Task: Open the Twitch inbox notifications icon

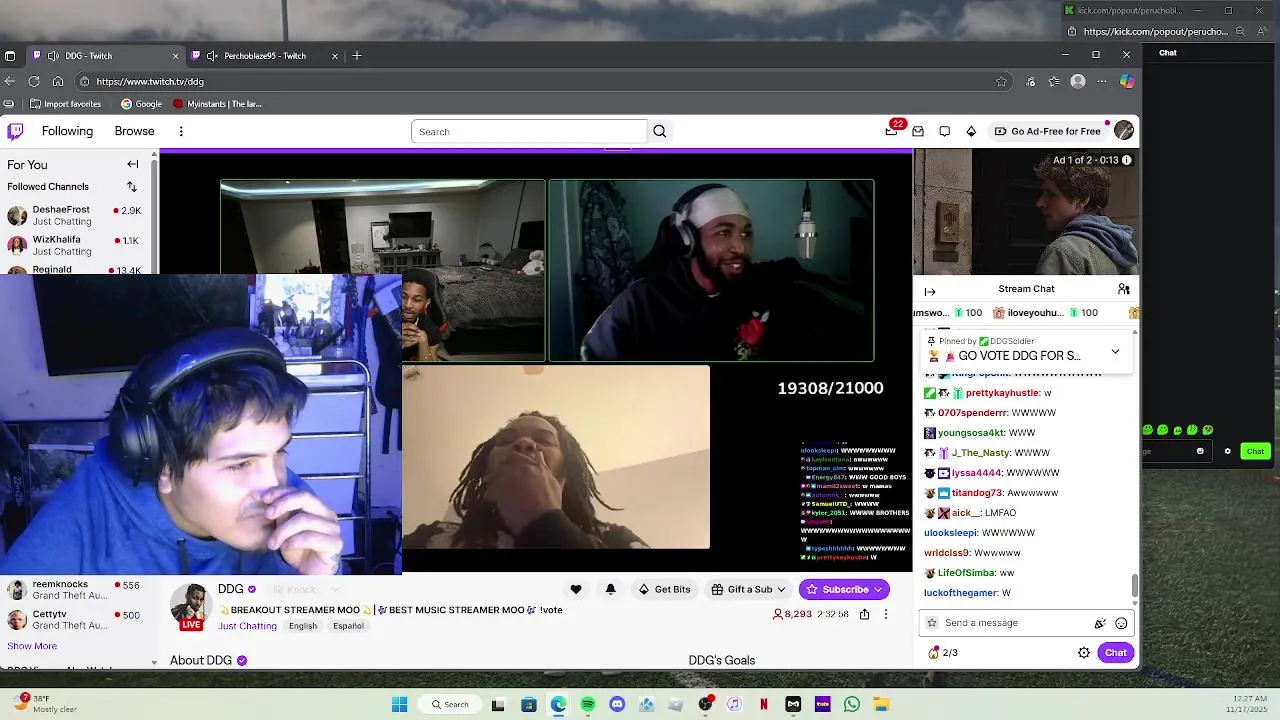Action: pos(918,131)
